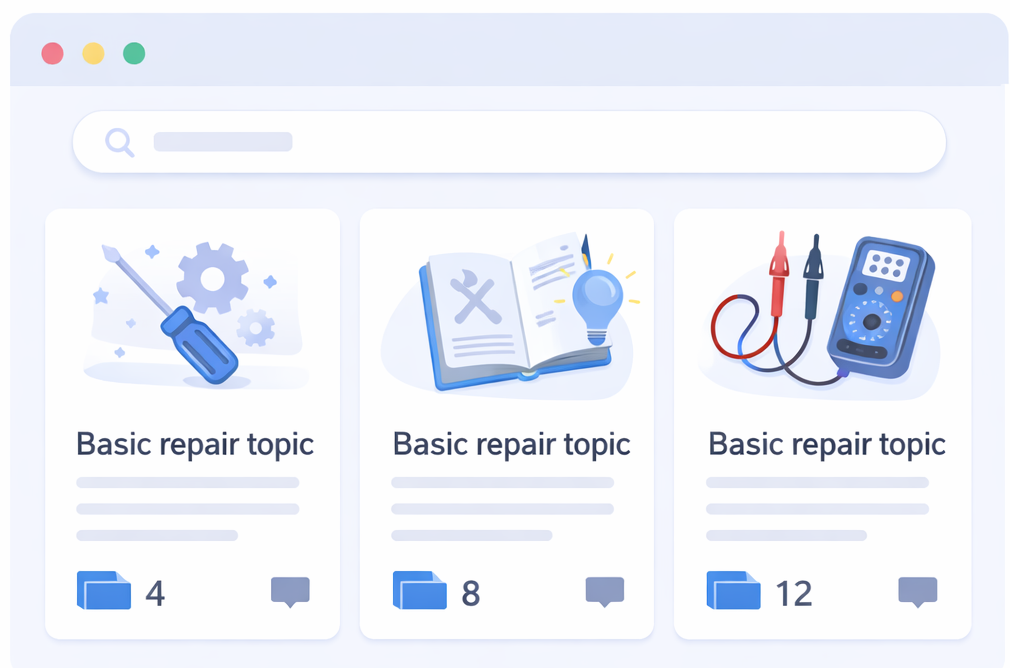
Task: Click the folder icon beside count 8
Action: [x=420, y=590]
